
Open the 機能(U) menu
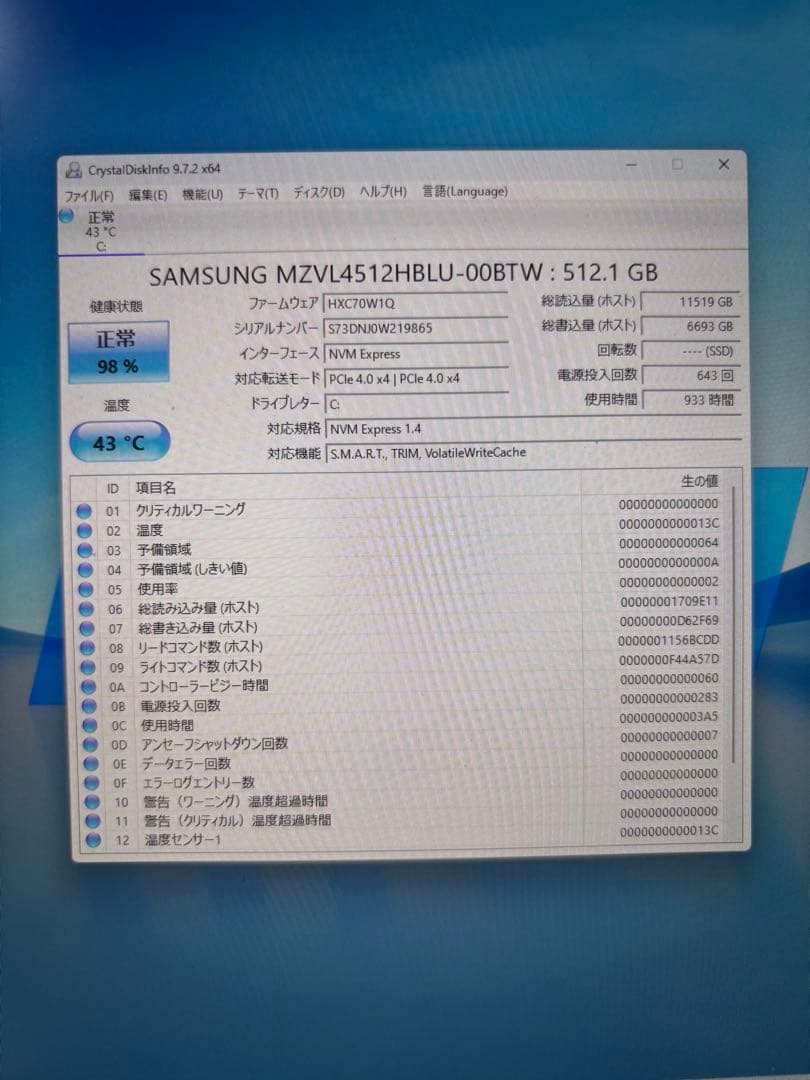(x=201, y=194)
